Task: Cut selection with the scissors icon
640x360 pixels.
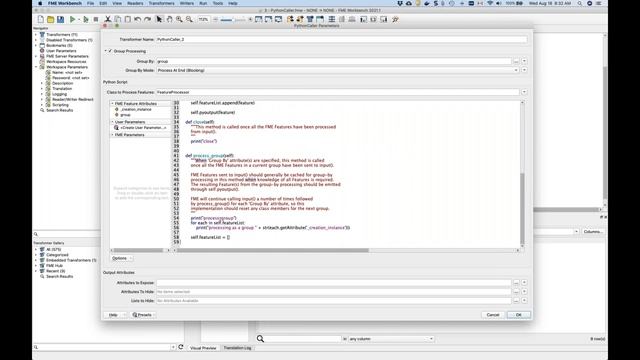Action: (108, 19)
